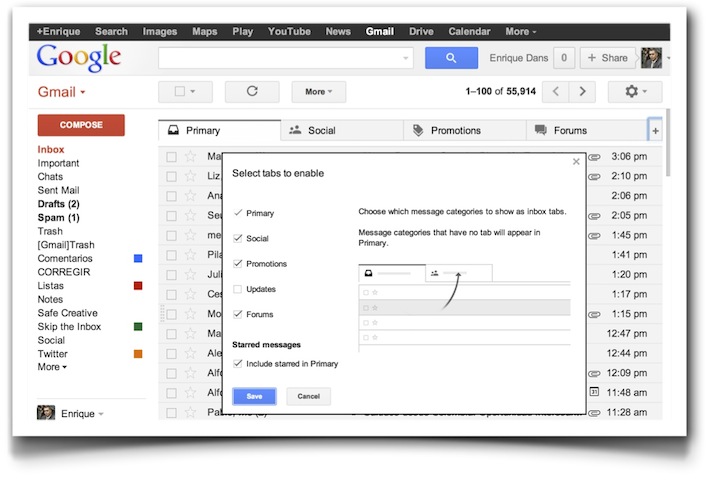Uncheck the Social tab checkbox
The image size is (709, 480).
click(237, 239)
